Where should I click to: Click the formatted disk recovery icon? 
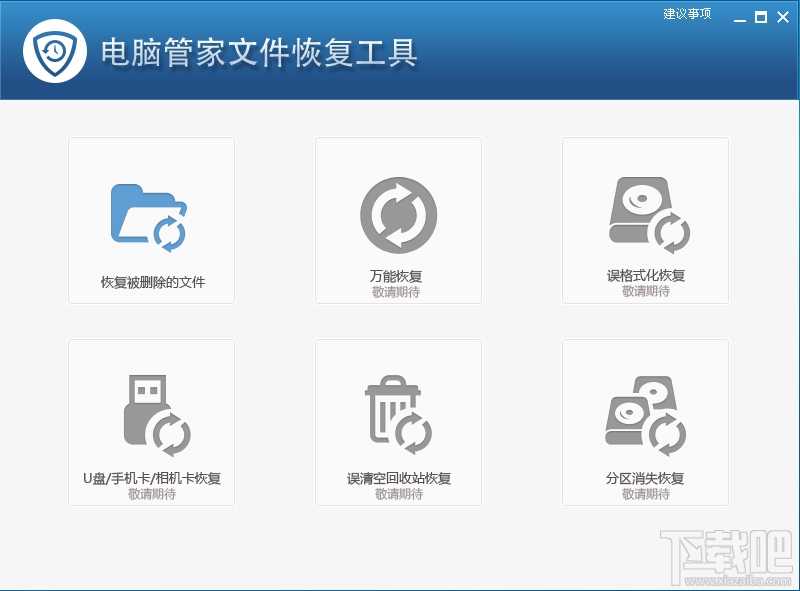click(649, 215)
